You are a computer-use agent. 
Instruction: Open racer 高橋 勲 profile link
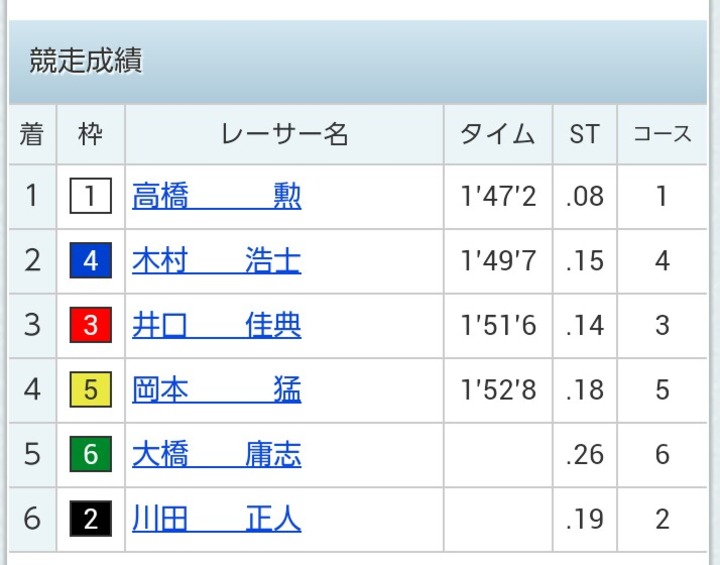pyautogui.click(x=216, y=196)
